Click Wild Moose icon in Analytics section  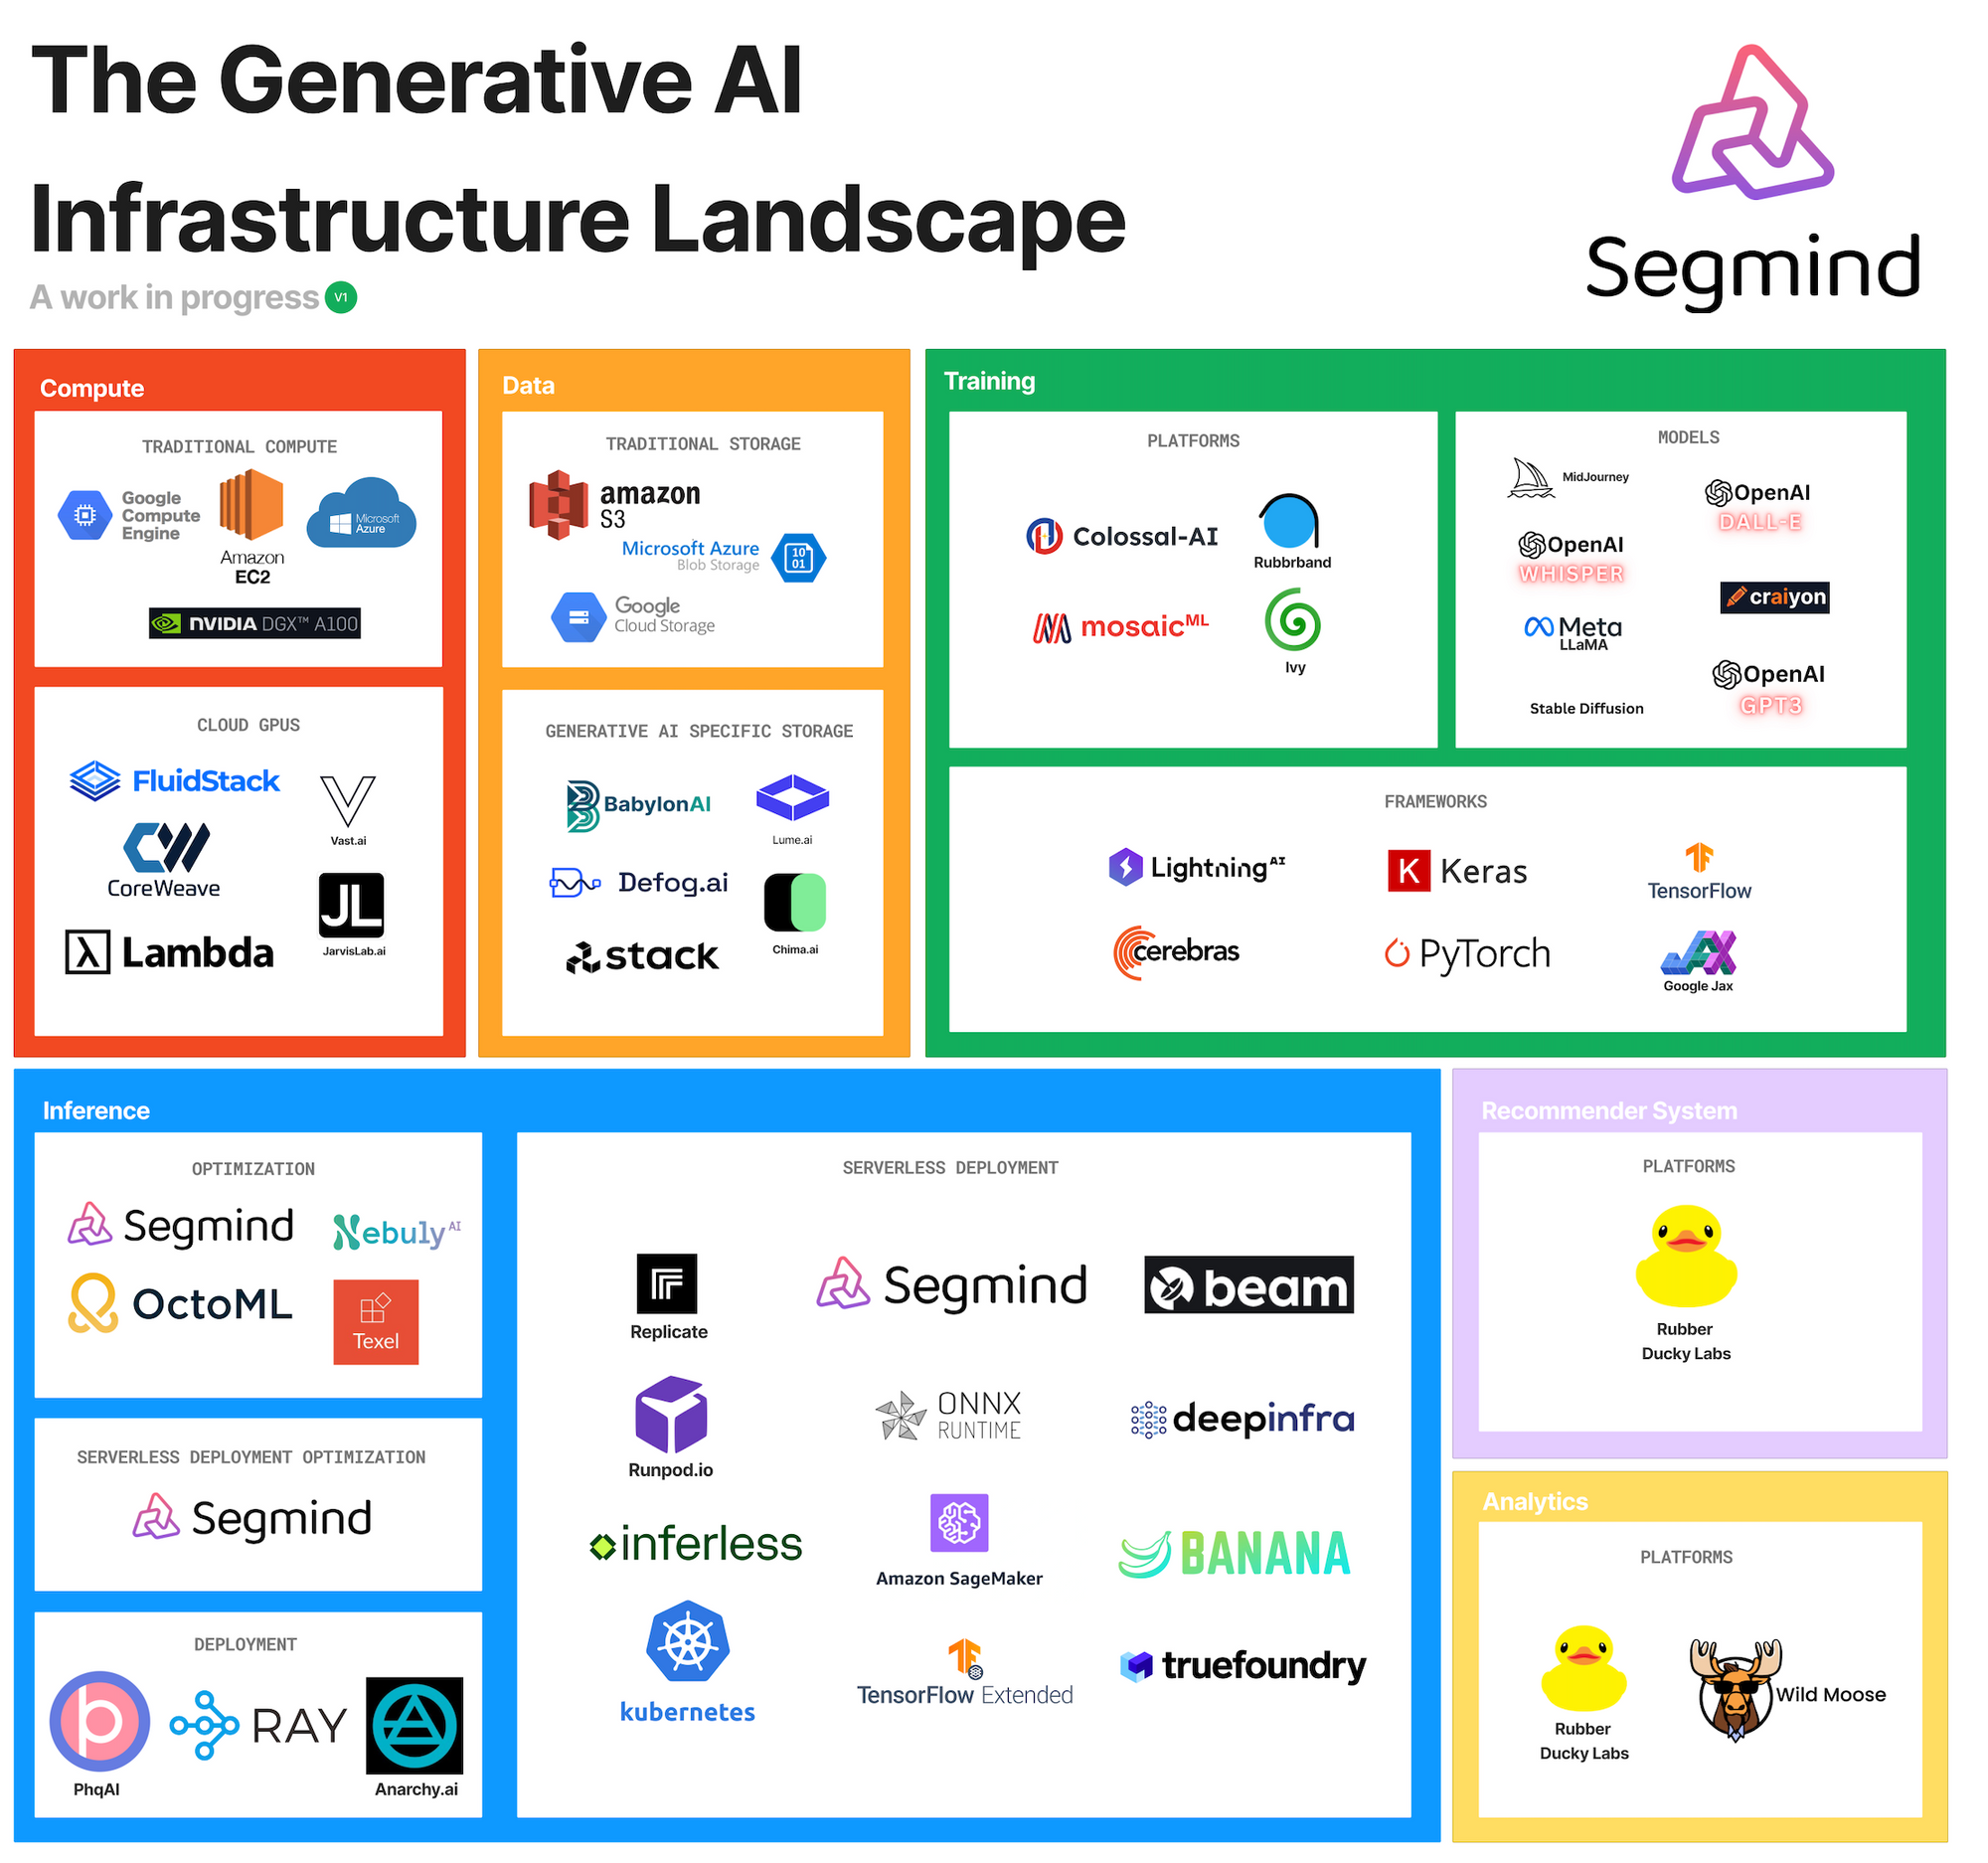tap(1751, 1681)
